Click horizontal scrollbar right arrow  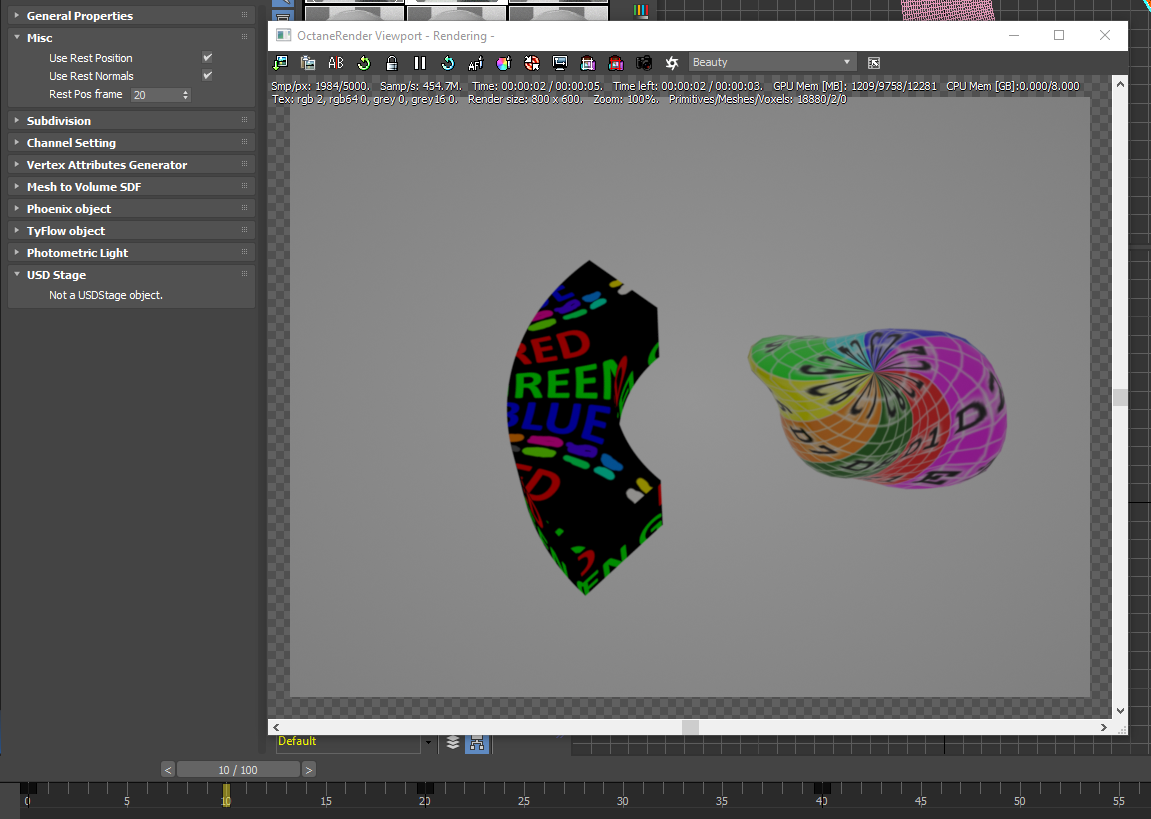tap(1103, 727)
